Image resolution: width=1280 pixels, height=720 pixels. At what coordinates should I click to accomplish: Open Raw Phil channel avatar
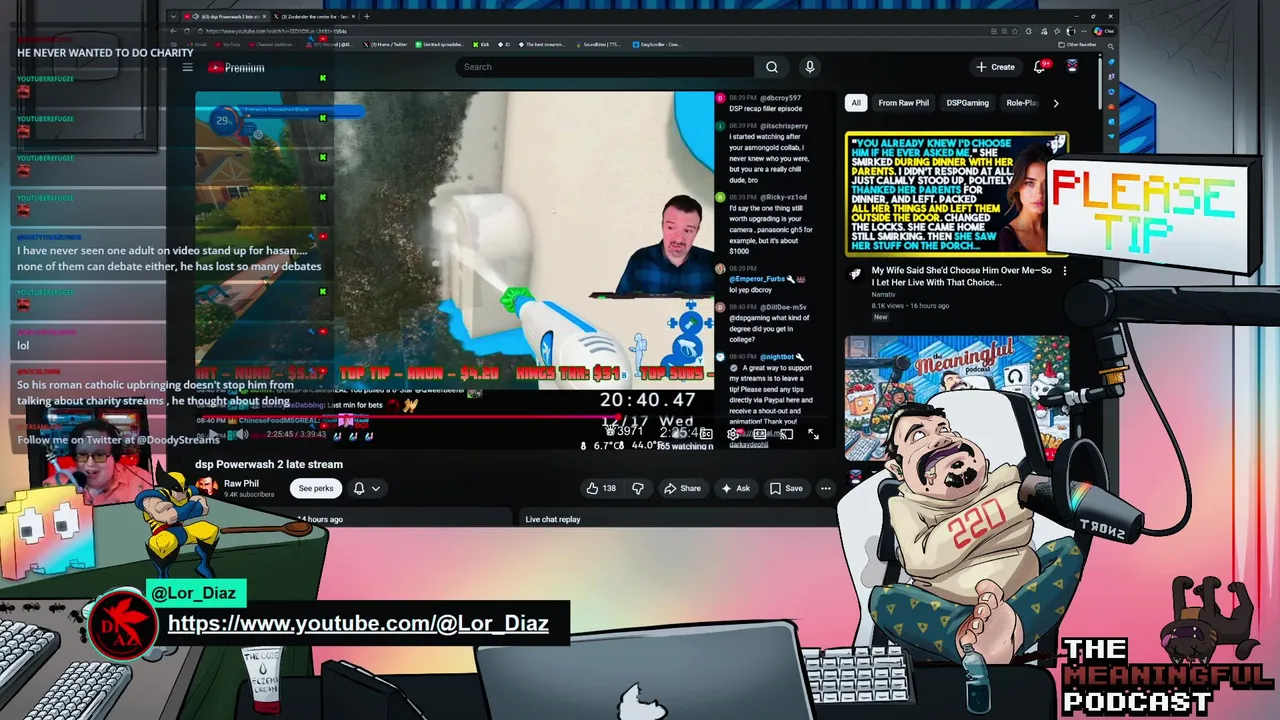click(206, 487)
